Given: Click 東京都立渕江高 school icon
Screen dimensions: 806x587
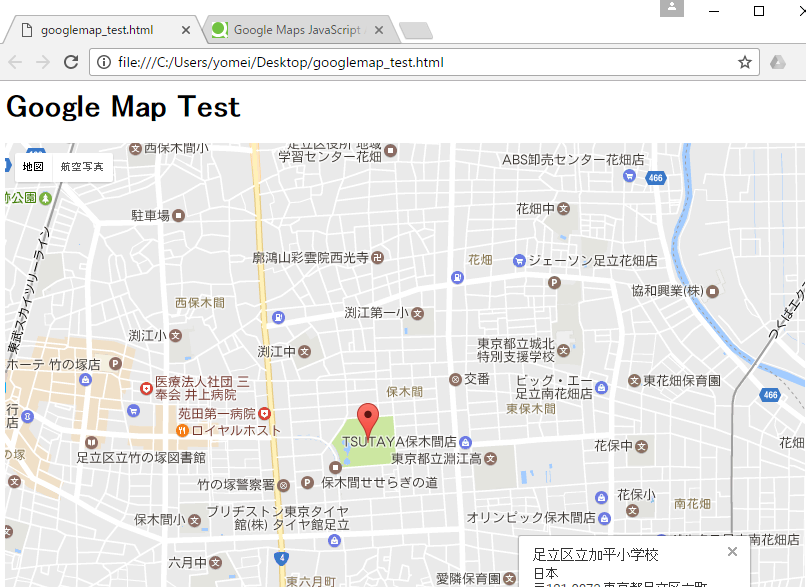Looking at the screenshot, I should click(490, 458).
